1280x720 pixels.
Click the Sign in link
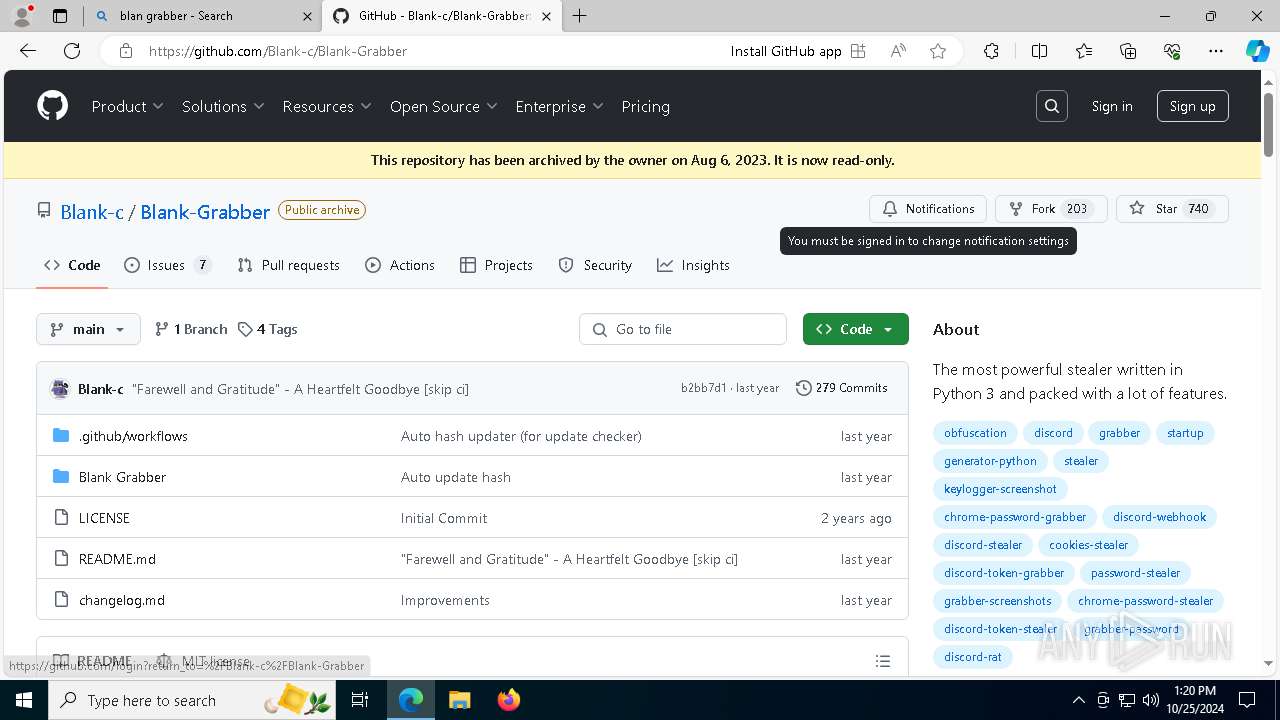coord(1112,106)
